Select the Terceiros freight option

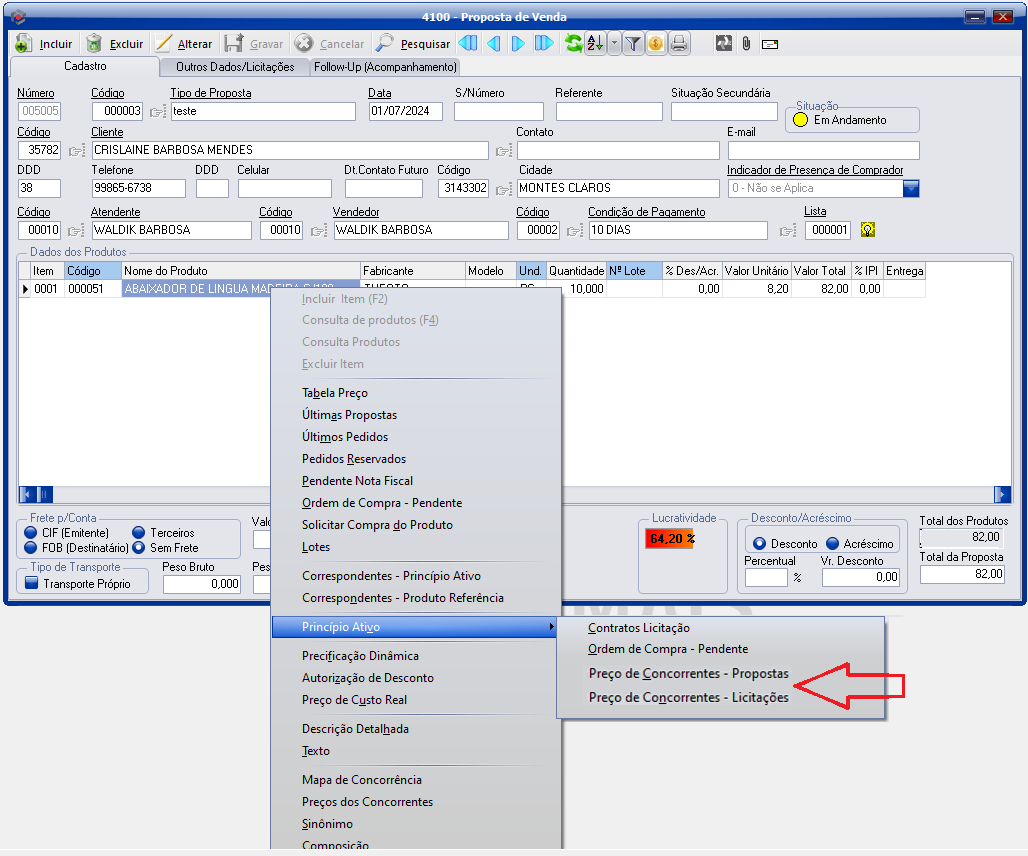pyautogui.click(x=139, y=533)
